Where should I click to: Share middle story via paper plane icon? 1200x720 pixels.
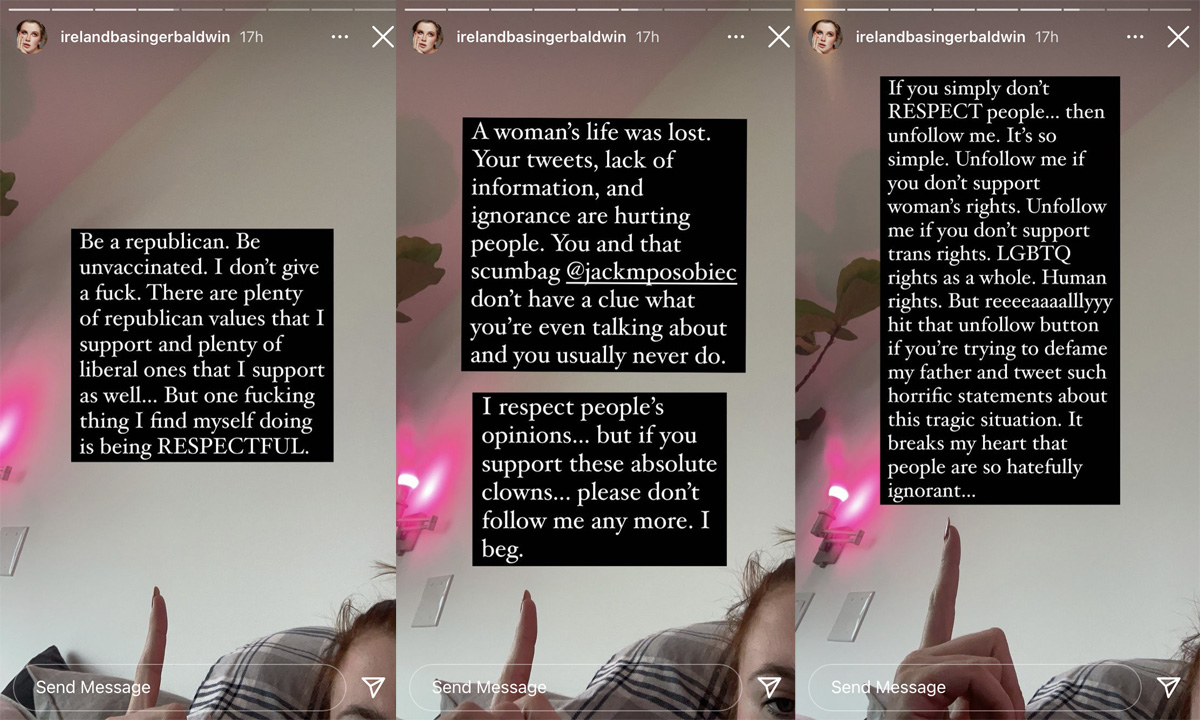pos(769,686)
